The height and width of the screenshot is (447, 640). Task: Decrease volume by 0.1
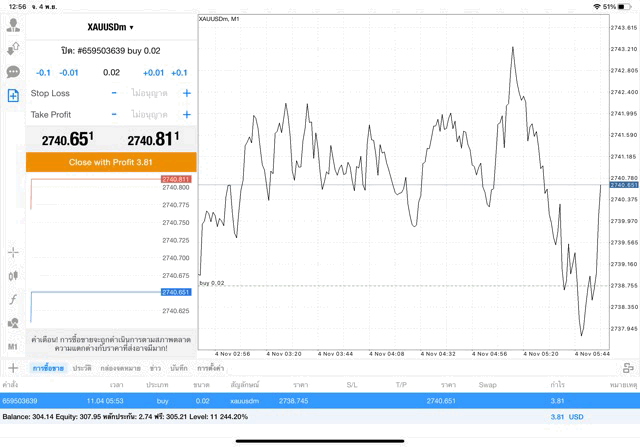(x=43, y=73)
